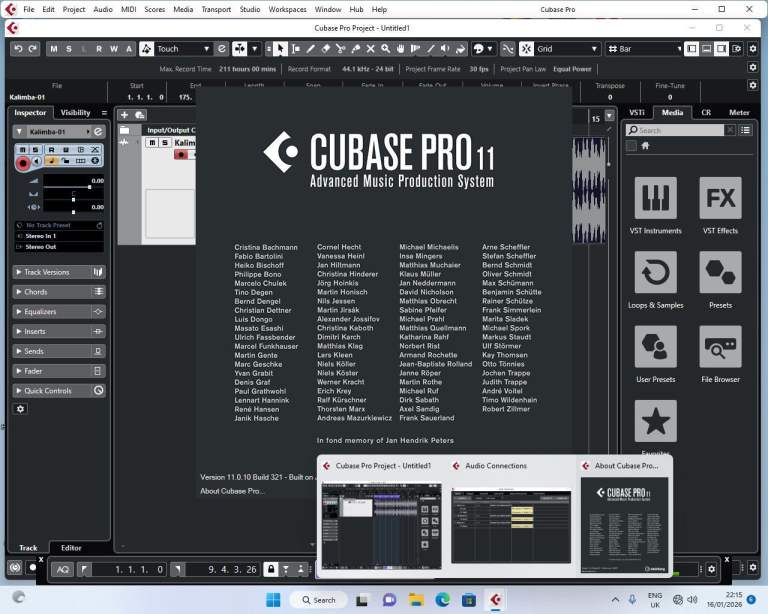Click the Add Track plus button
This screenshot has height=614, width=768.
coord(125,115)
